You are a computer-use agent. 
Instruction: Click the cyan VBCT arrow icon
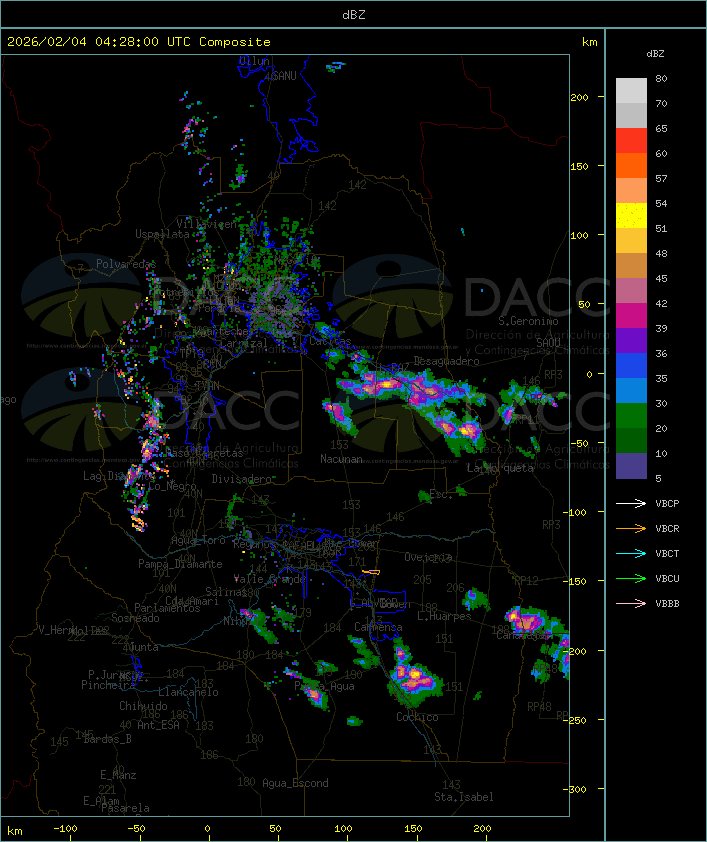click(631, 554)
